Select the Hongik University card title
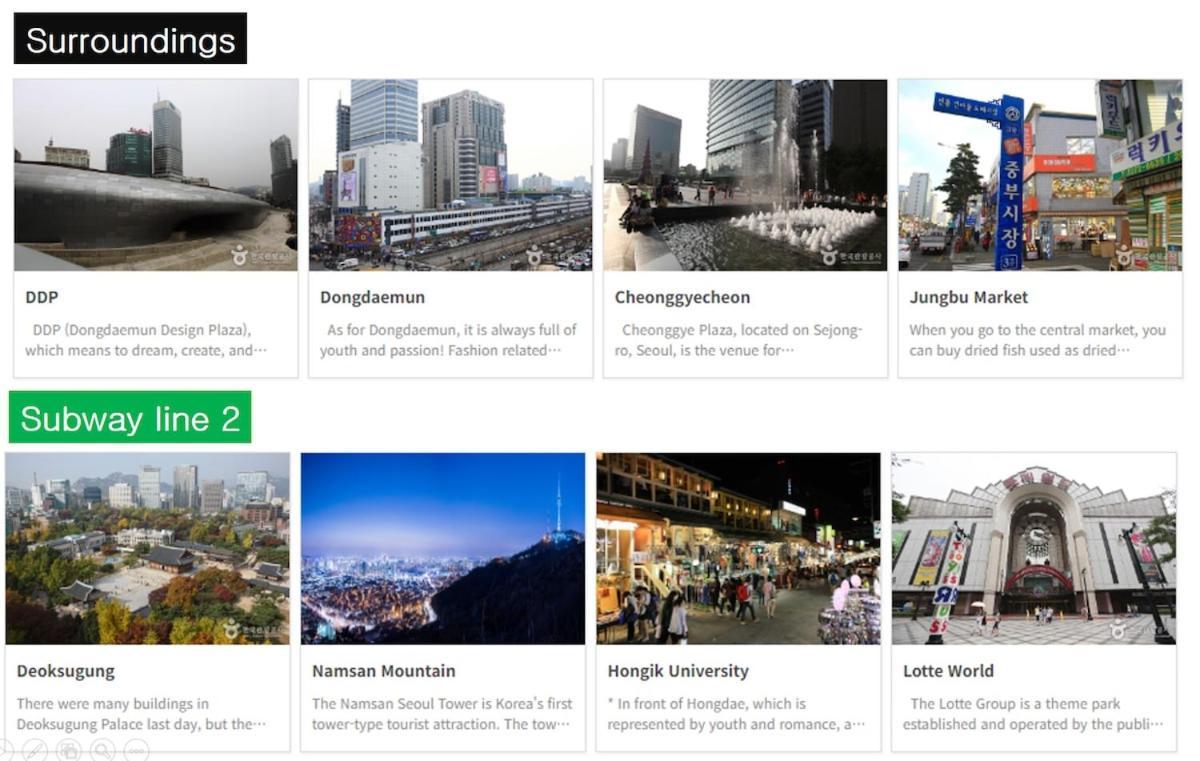Viewport: 1200px width, 761px height. click(678, 671)
